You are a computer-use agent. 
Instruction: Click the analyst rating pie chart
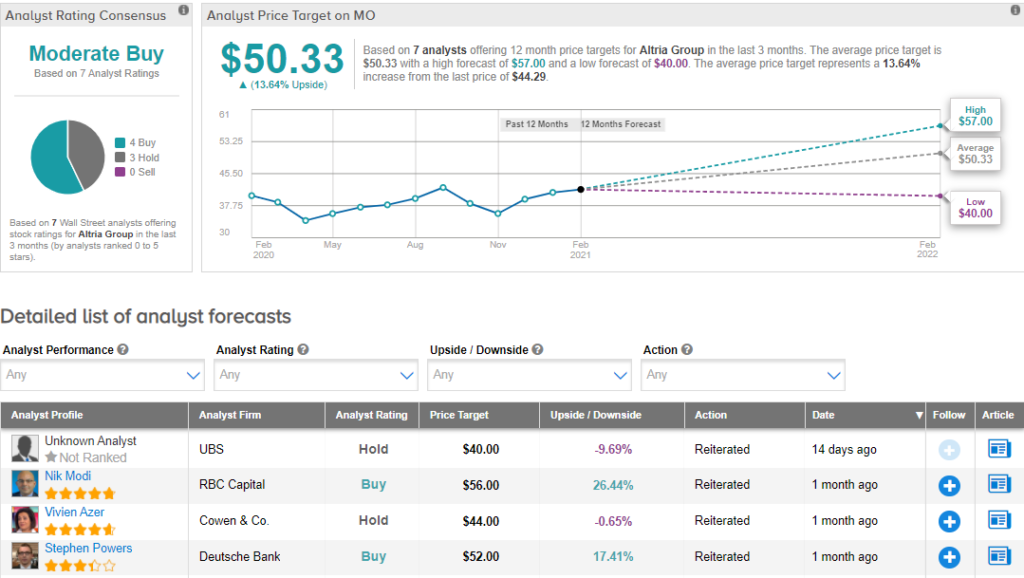[68, 157]
